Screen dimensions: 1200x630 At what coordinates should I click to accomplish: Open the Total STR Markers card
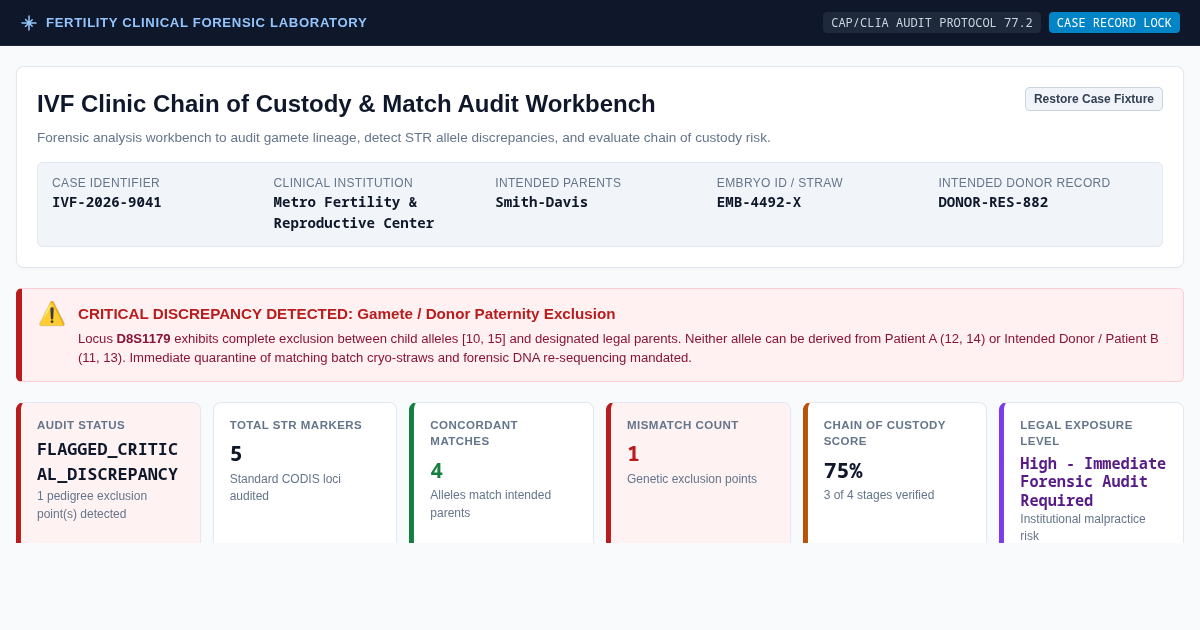[x=305, y=473]
